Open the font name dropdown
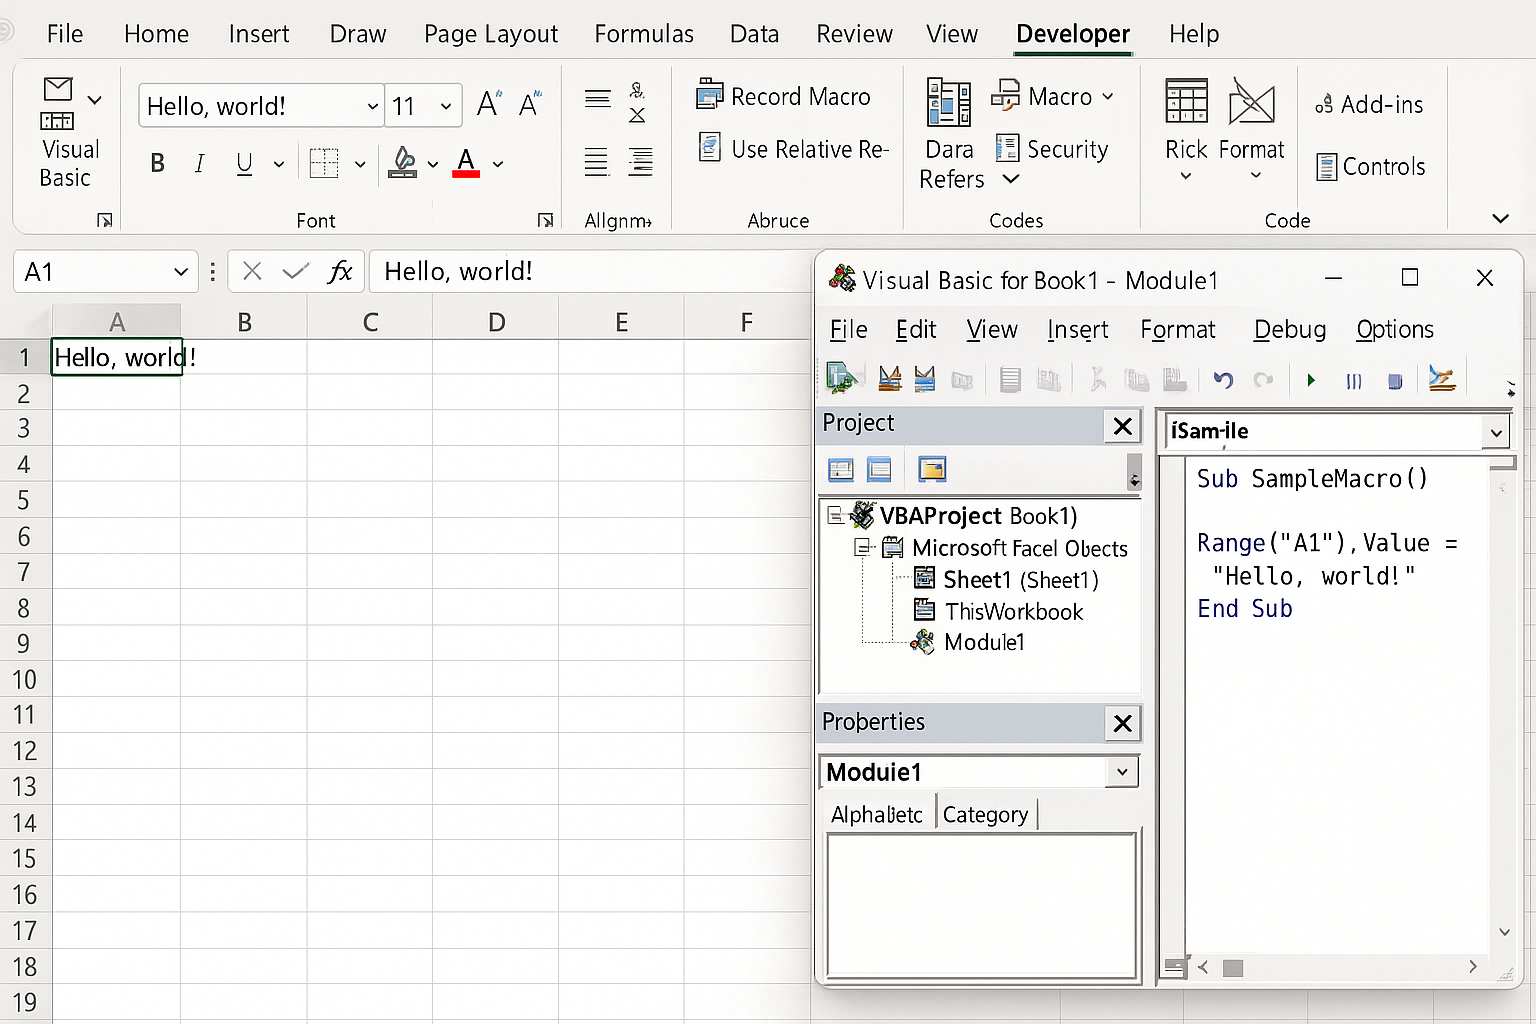Screen dimensions: 1536x1024 coord(373,106)
